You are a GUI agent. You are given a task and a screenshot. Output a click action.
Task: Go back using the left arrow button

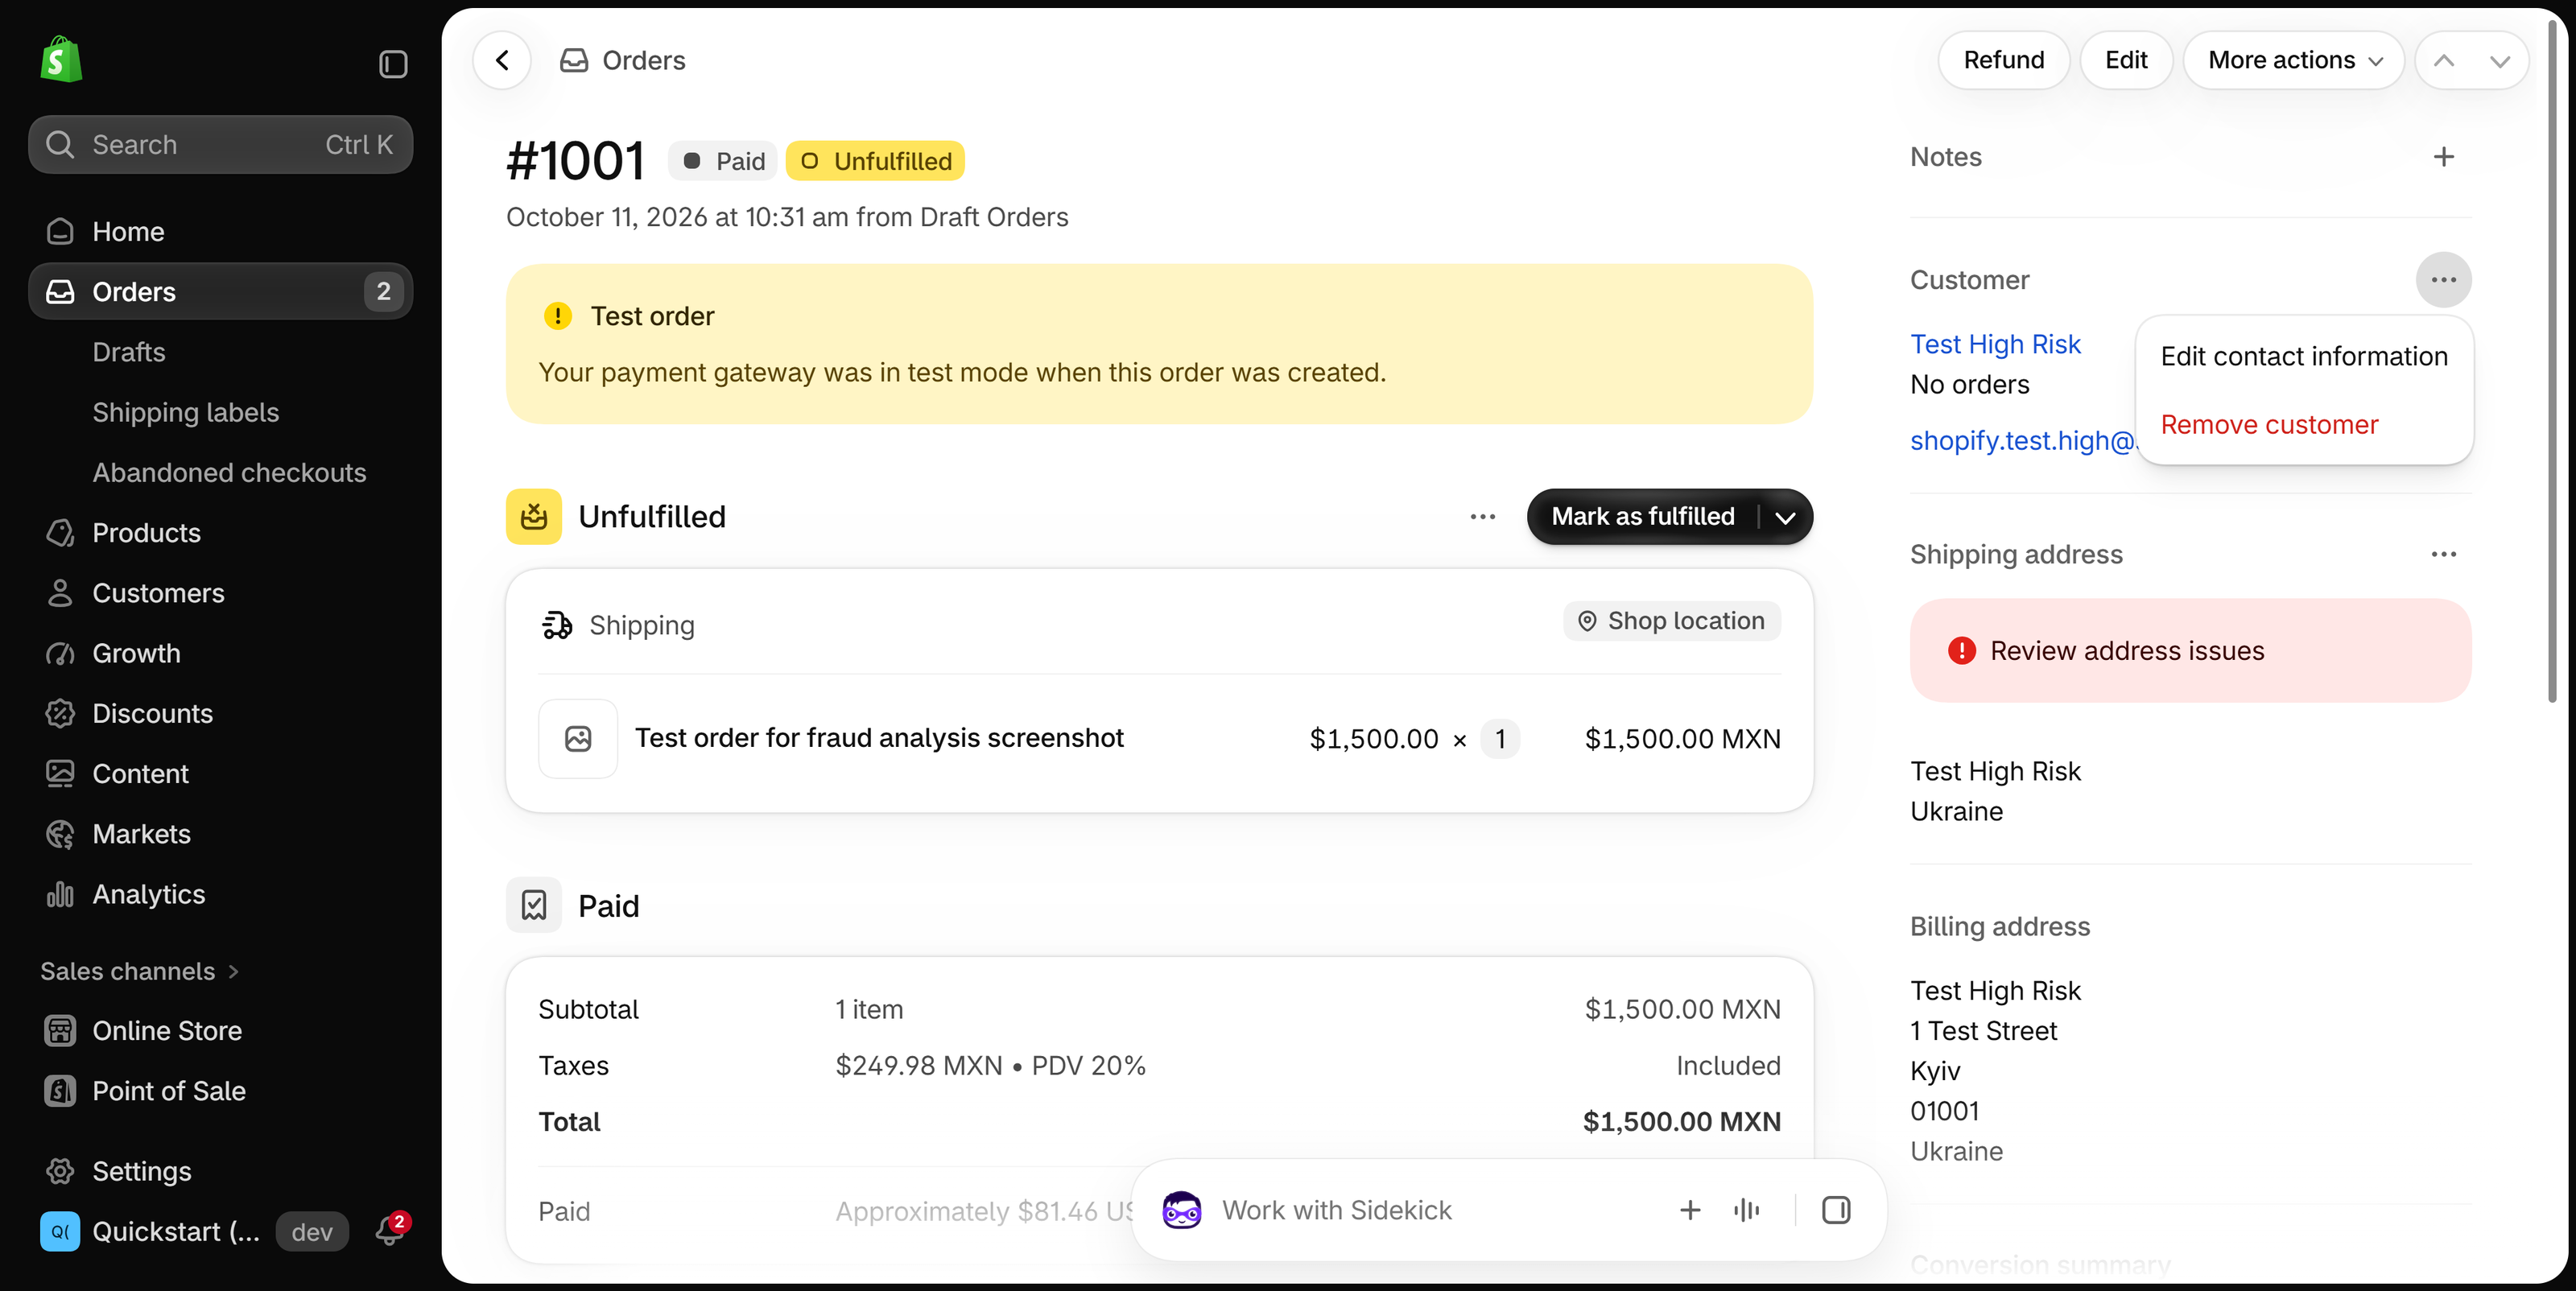[x=502, y=60]
